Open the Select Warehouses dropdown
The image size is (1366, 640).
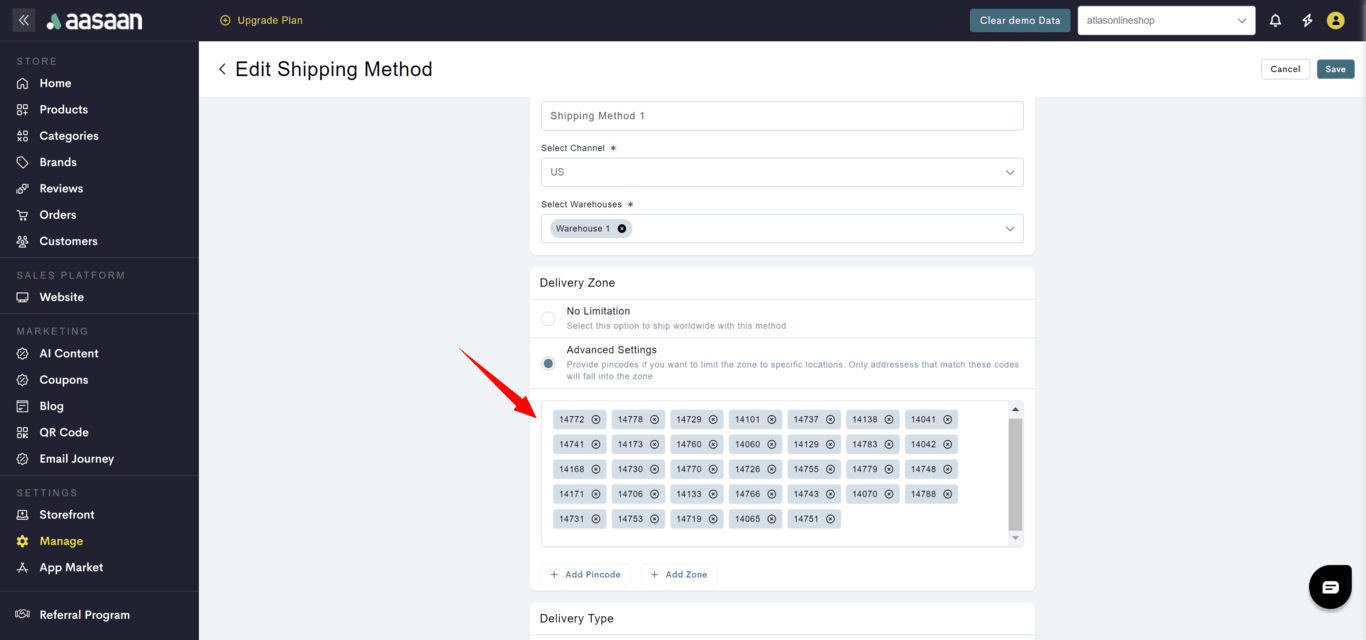(1009, 229)
